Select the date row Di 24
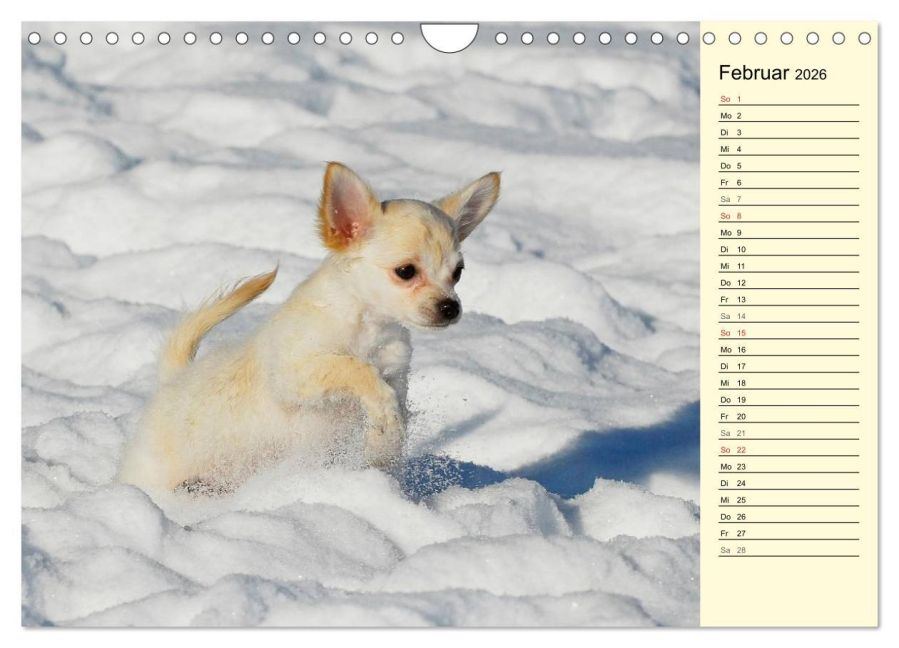Viewport: 899px width, 648px height. [x=789, y=483]
